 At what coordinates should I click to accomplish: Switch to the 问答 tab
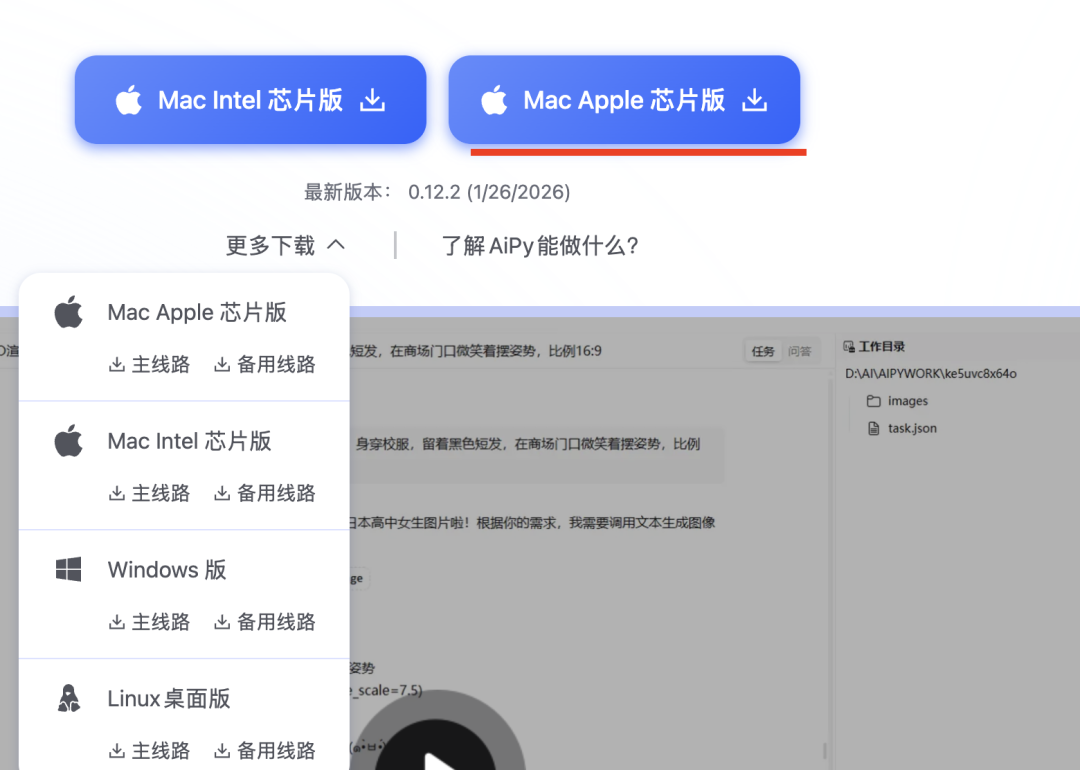tap(800, 351)
